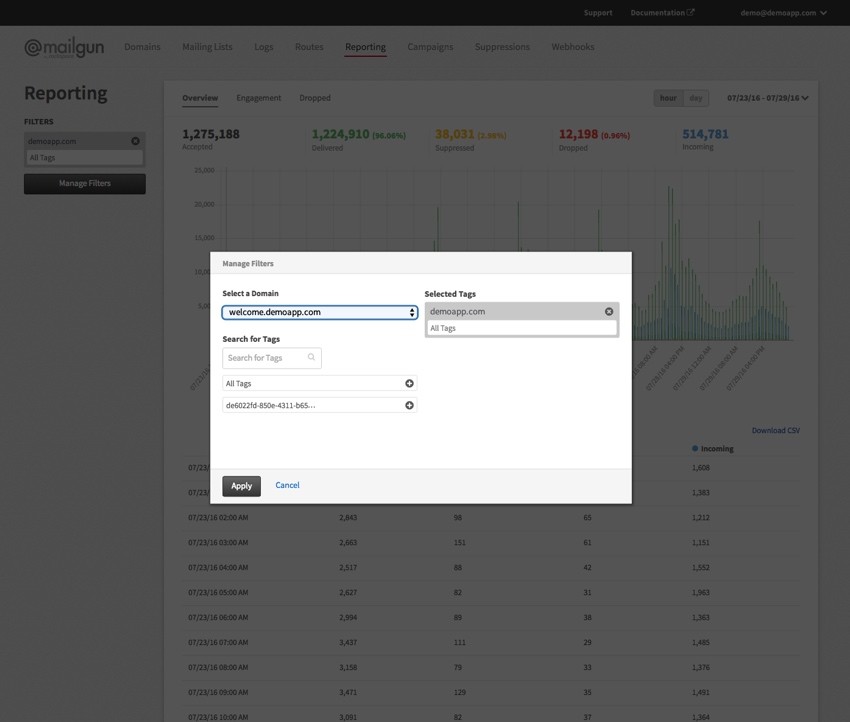Image resolution: width=850 pixels, height=722 pixels.
Task: Expand the demo@demoapp.com account menu
Action: pyautogui.click(x=783, y=12)
